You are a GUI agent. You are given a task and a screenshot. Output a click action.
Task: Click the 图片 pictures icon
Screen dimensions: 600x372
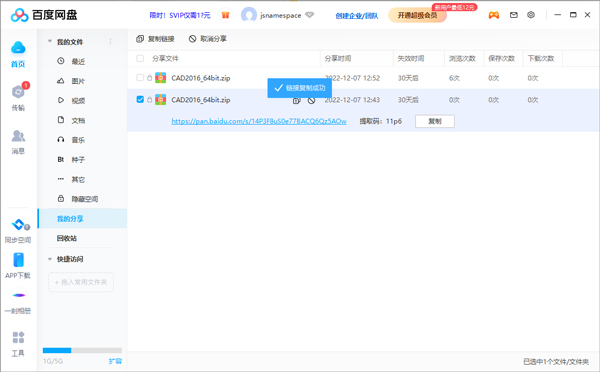tap(60, 81)
